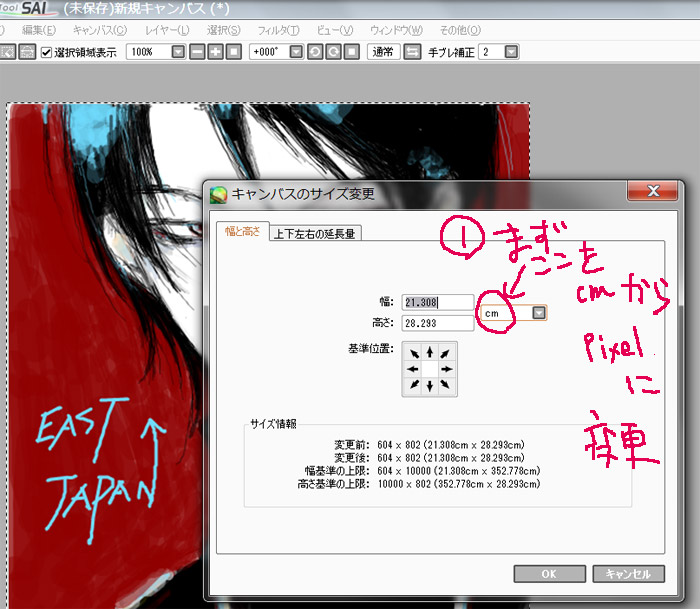Screen dimensions: 700x609
Task: Open the ウィンドウ(W) menu
Action: [x=396, y=30]
